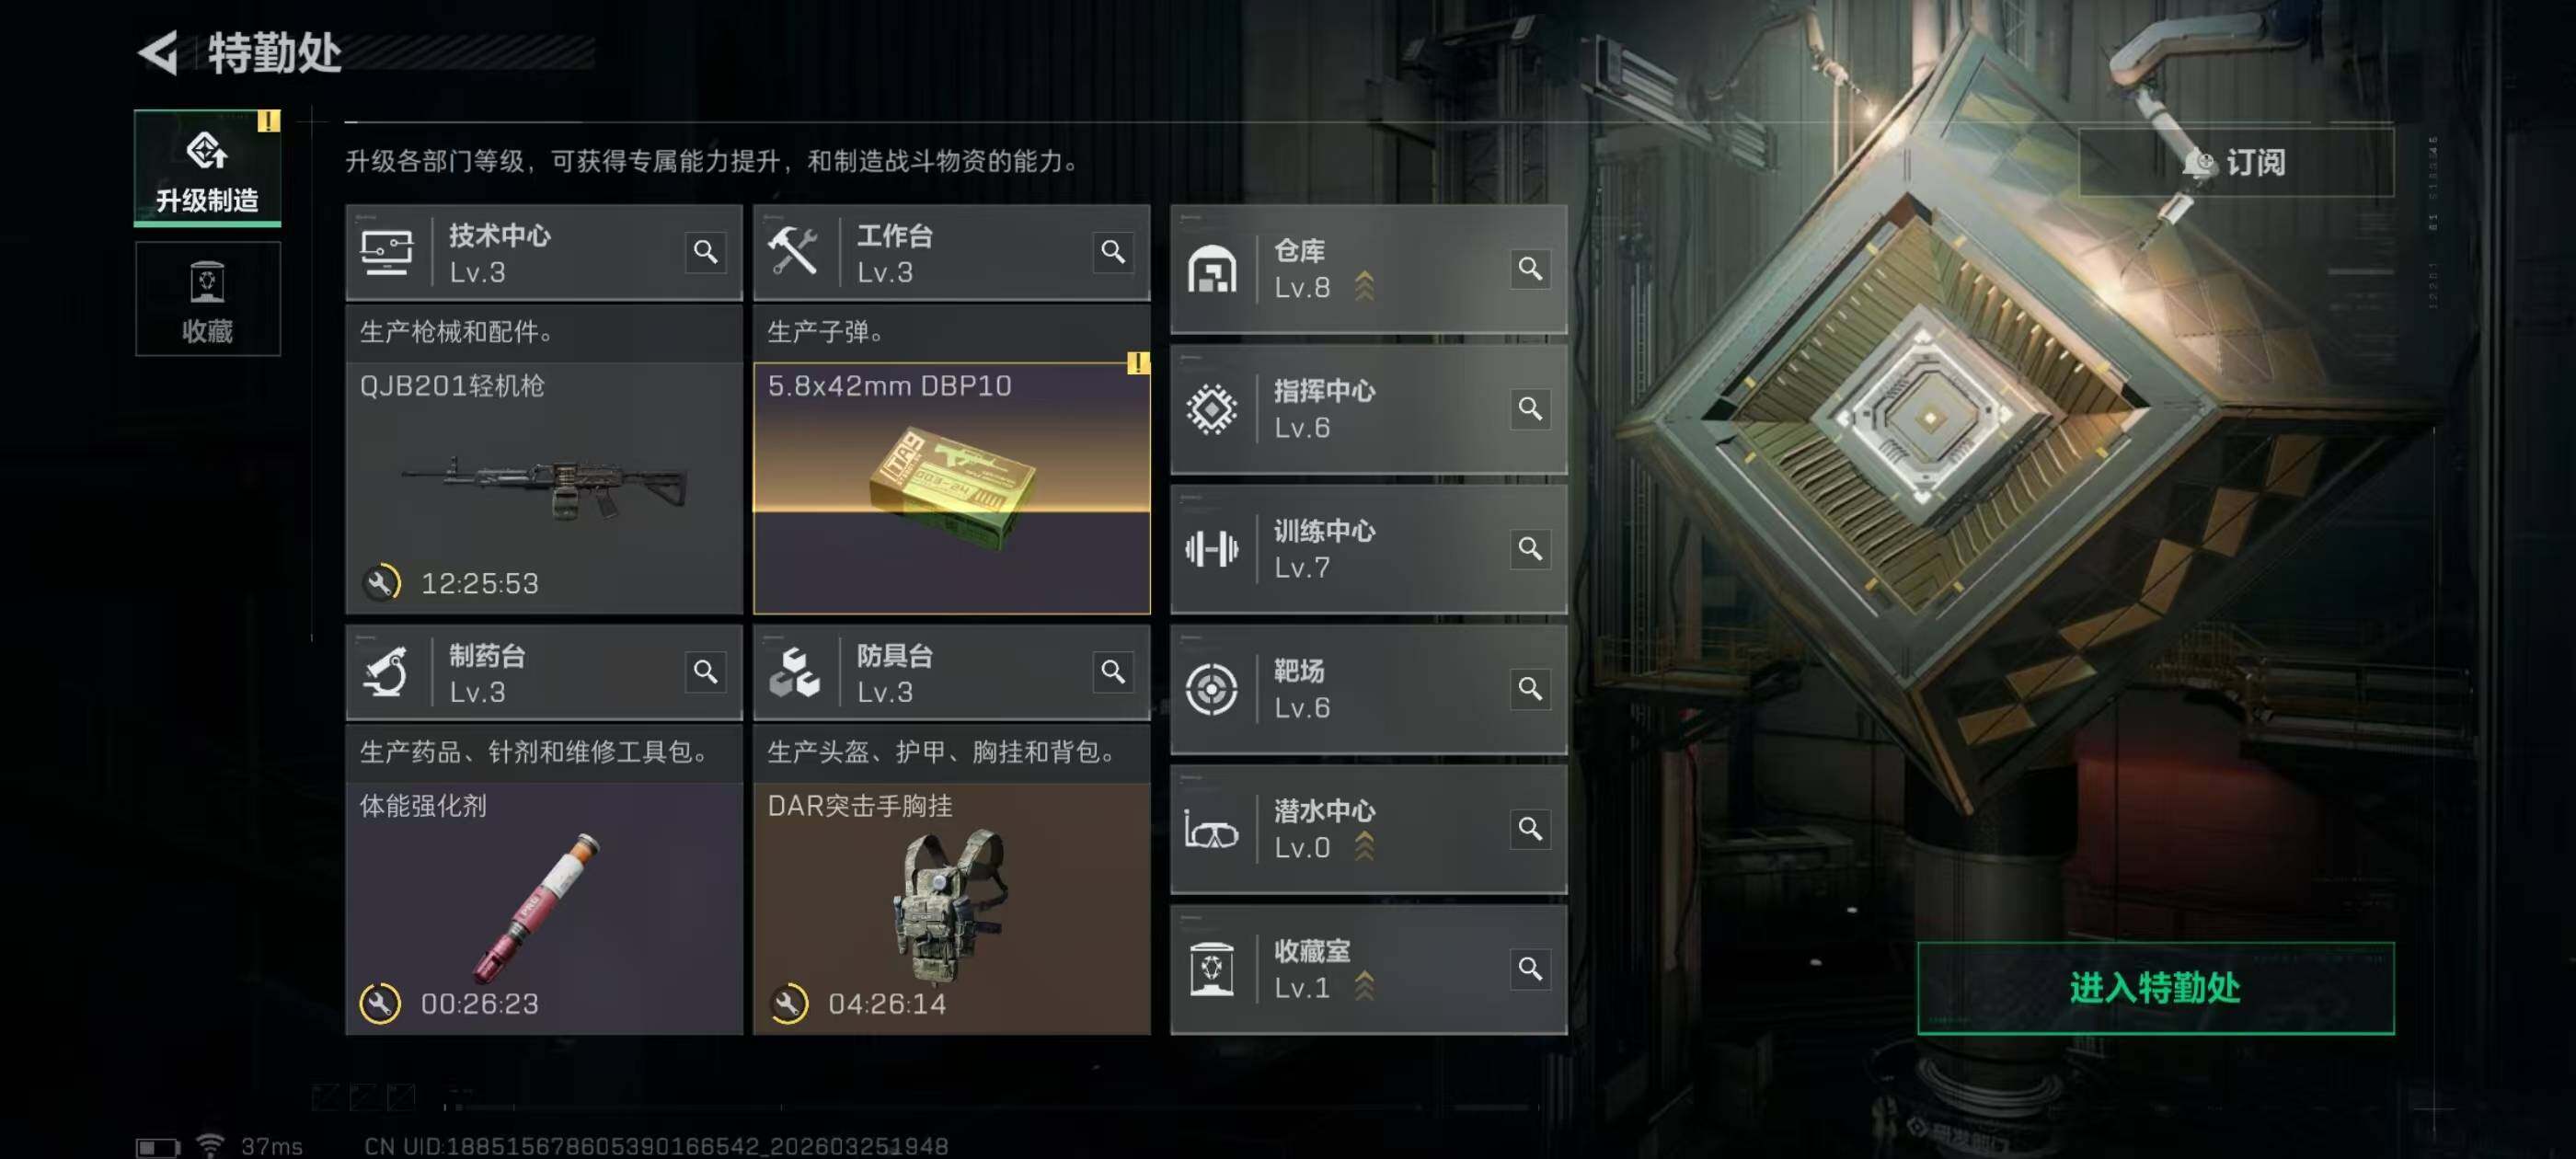The height and width of the screenshot is (1159, 2576).
Task: Click the upgrade arrows beside 仓库 Lv.8
Action: point(1364,286)
